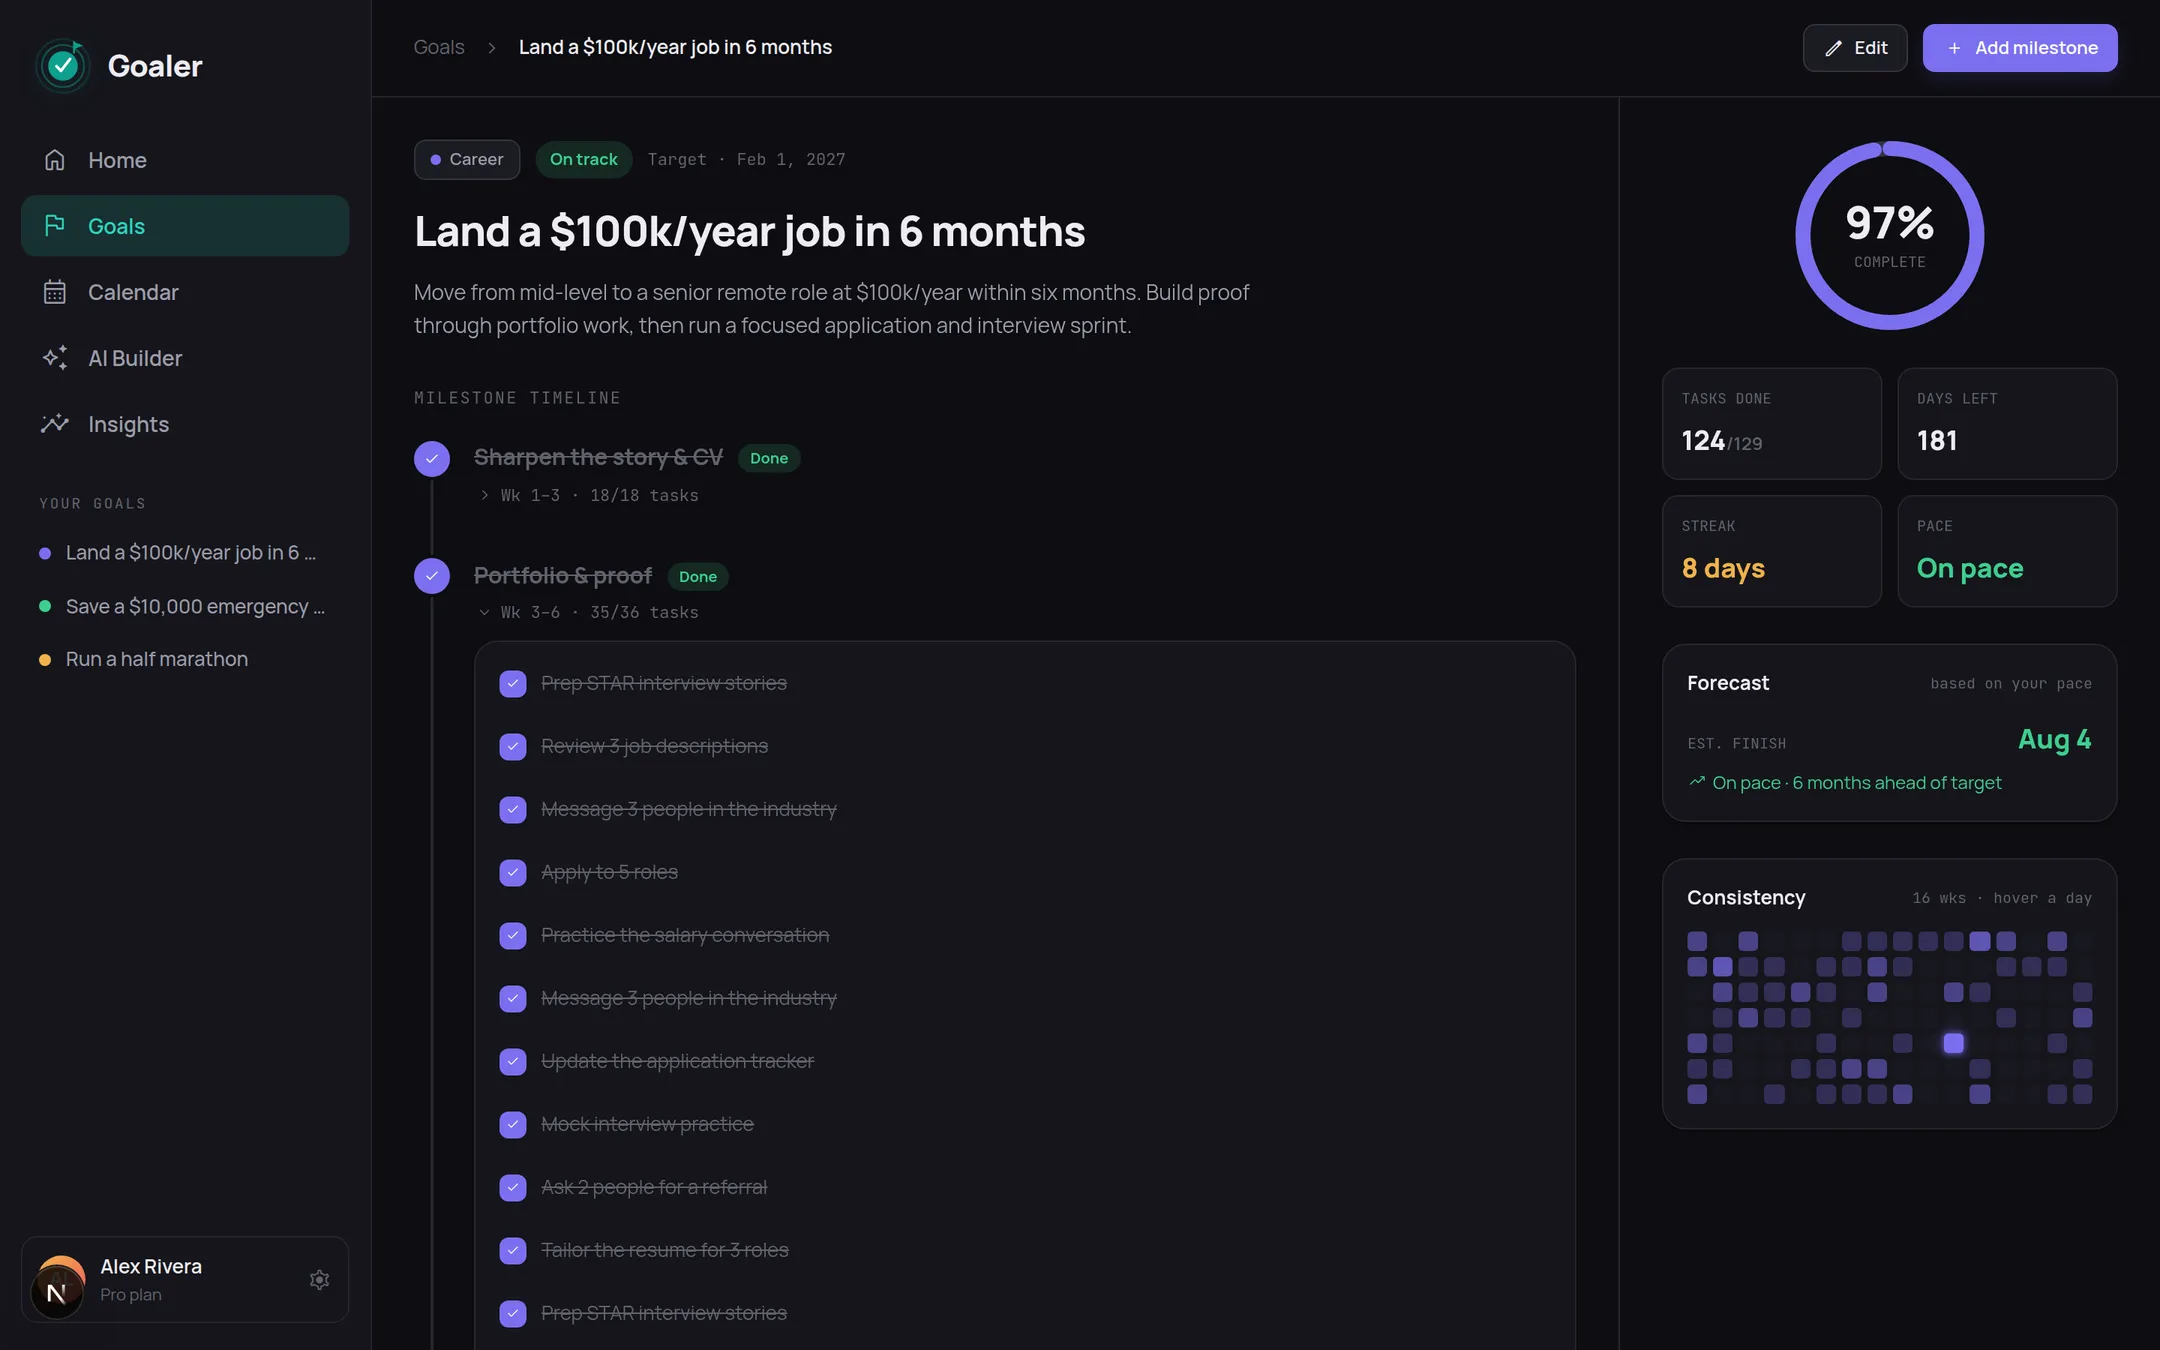Toggle Practice the salary conversation checkbox

coord(513,936)
